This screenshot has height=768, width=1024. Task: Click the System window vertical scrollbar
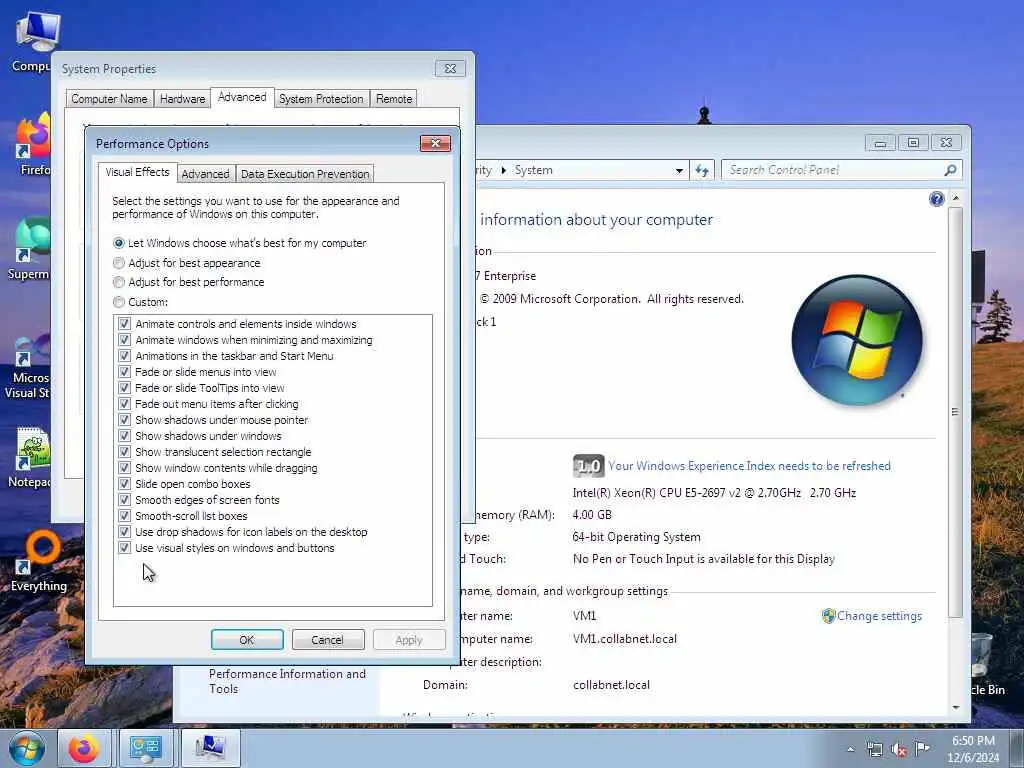(955, 411)
